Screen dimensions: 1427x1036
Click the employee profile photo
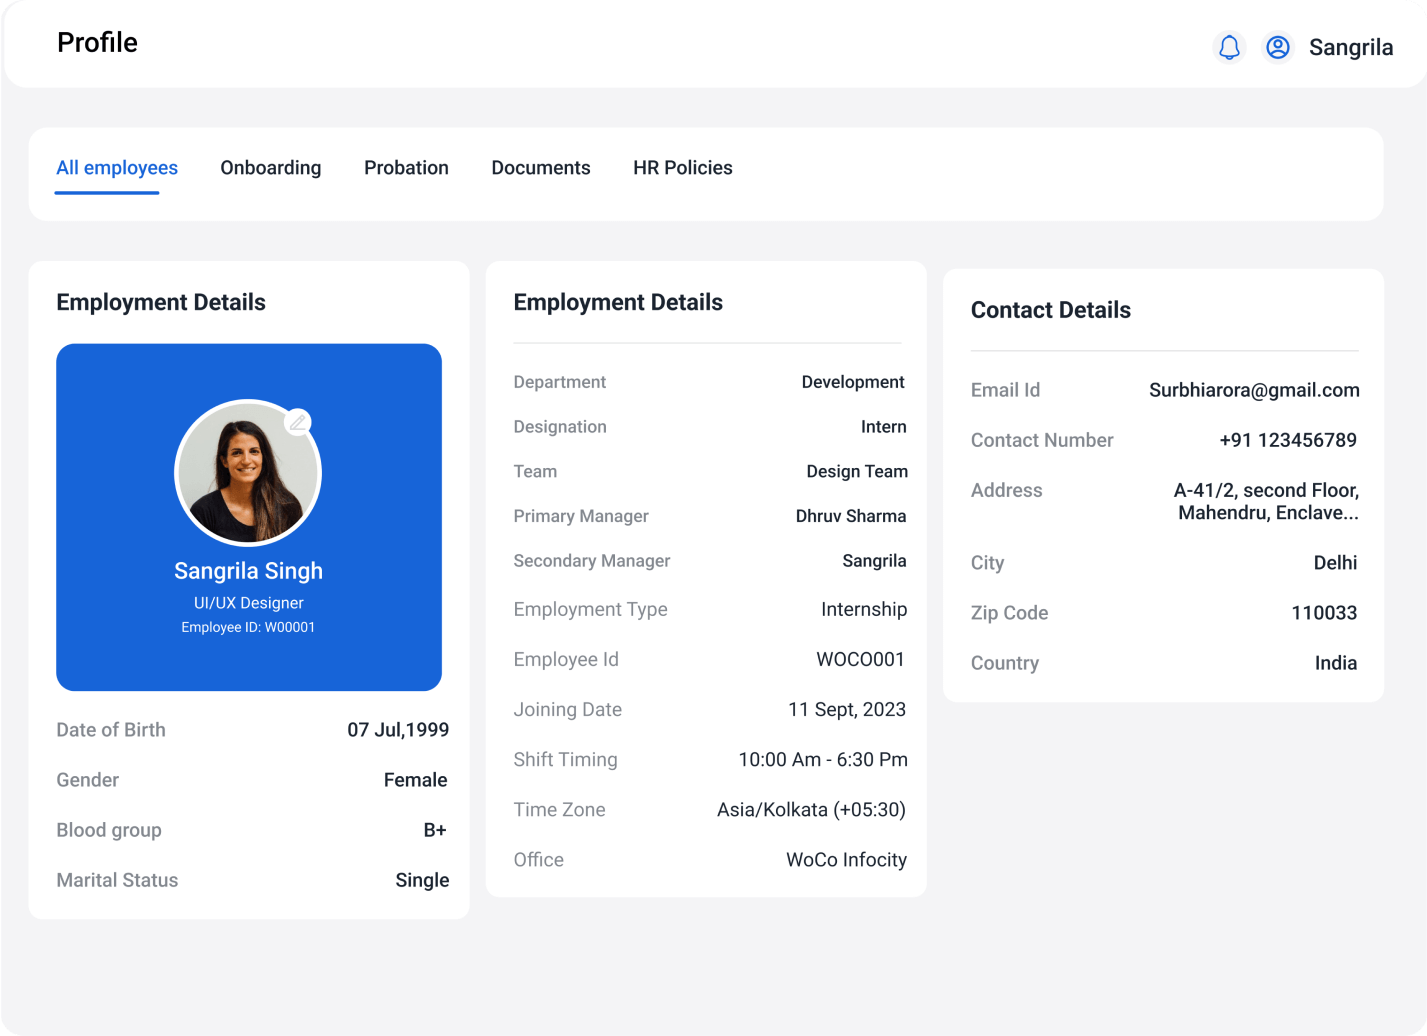pos(247,474)
